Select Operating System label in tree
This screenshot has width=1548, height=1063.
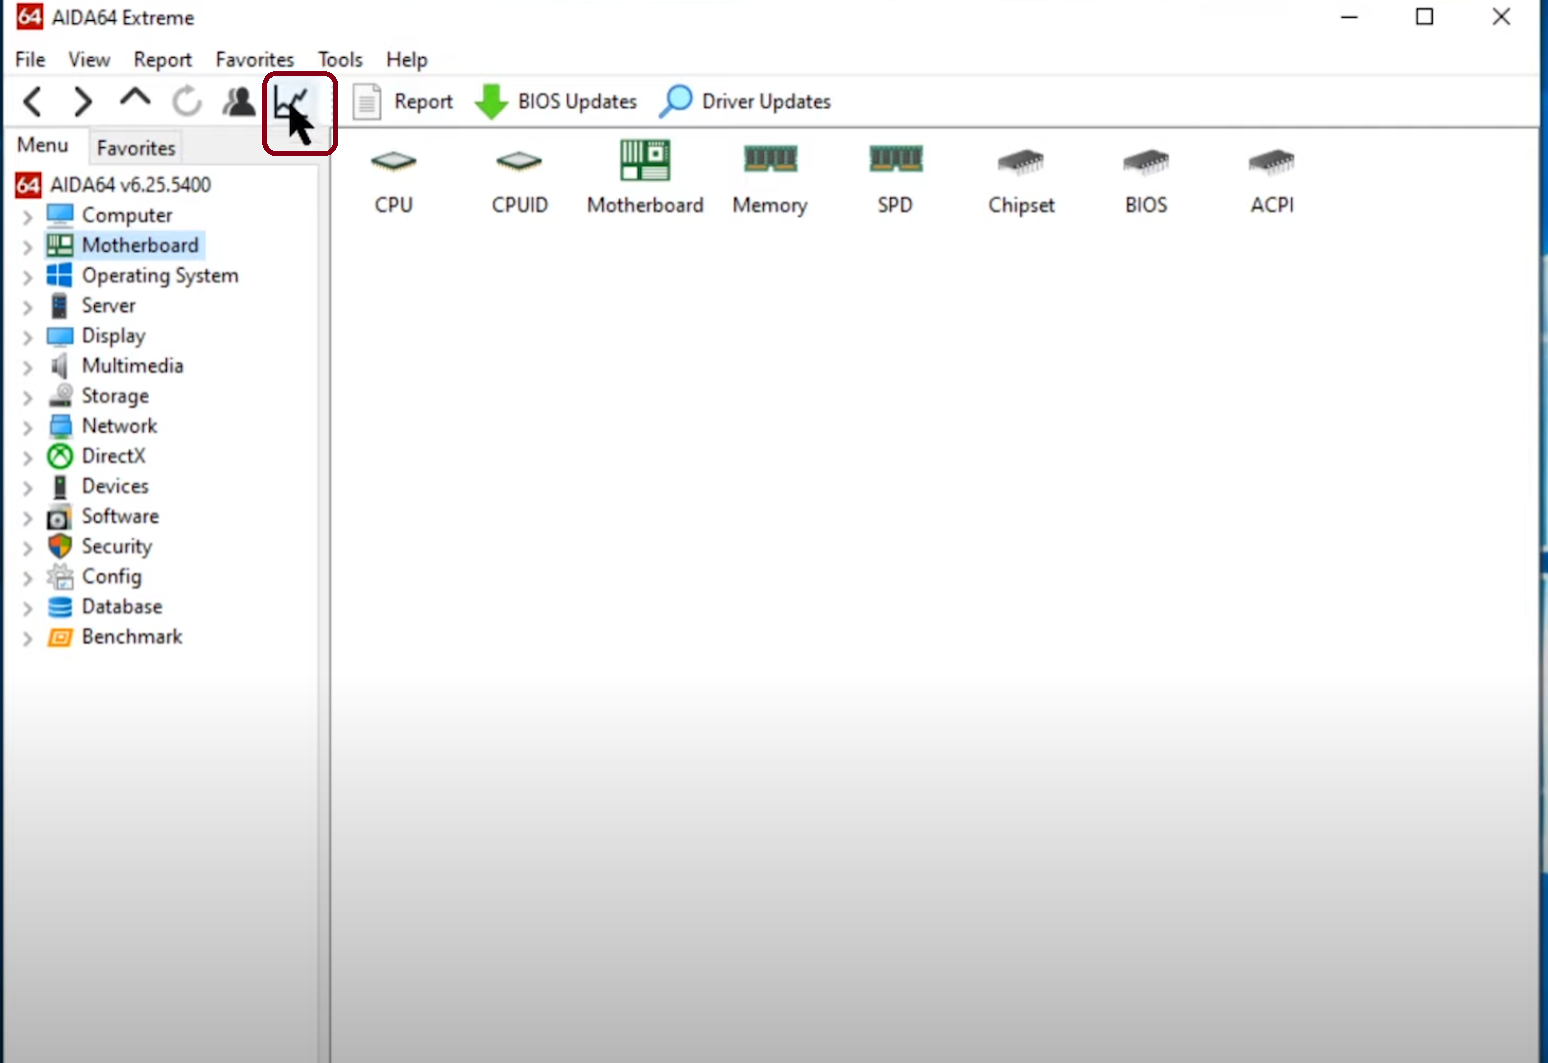point(160,276)
